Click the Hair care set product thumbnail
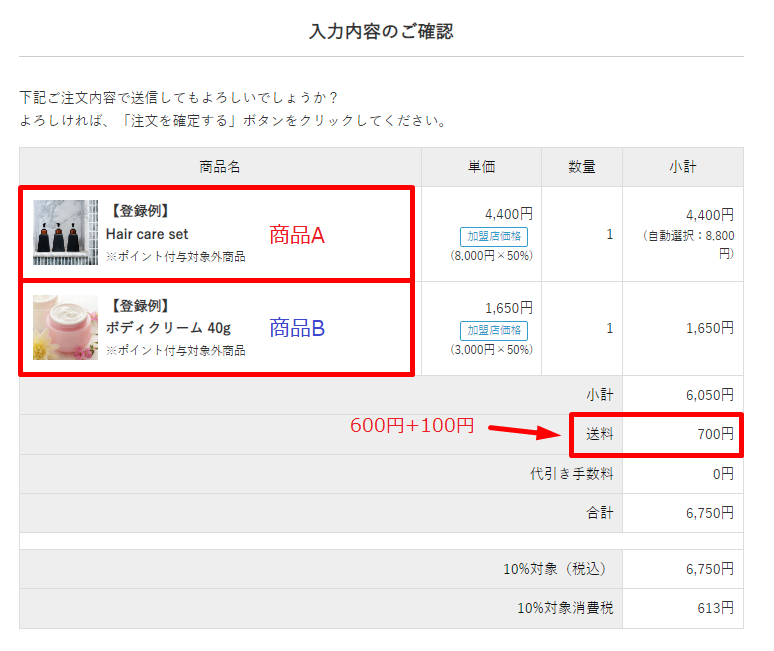Viewport: 774px width, 651px height. 66,233
